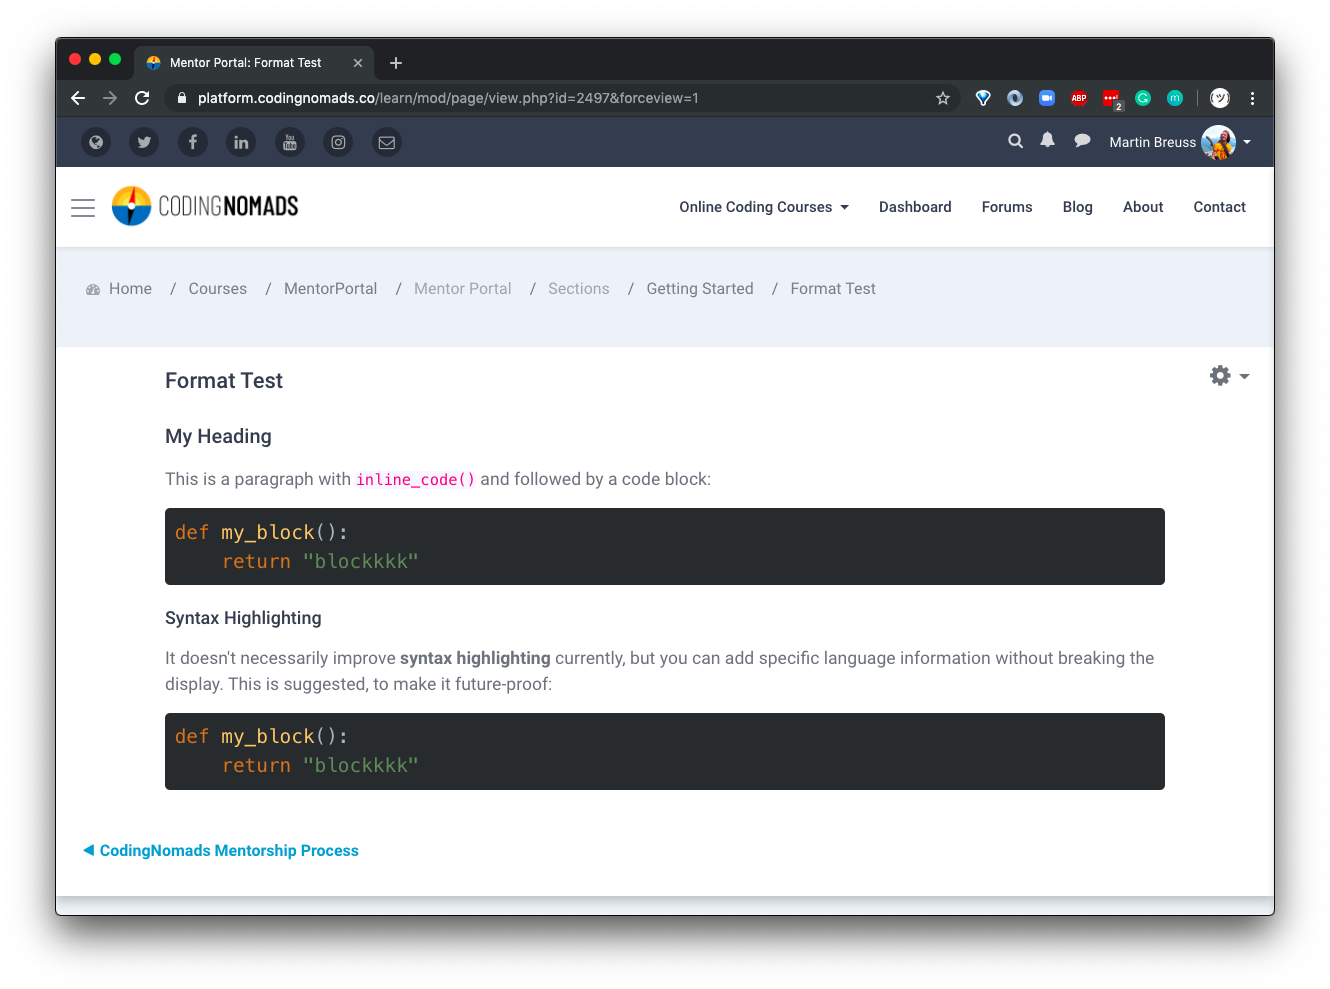The height and width of the screenshot is (989, 1330).
Task: Bookmark this page with the star icon
Action: [x=943, y=98]
